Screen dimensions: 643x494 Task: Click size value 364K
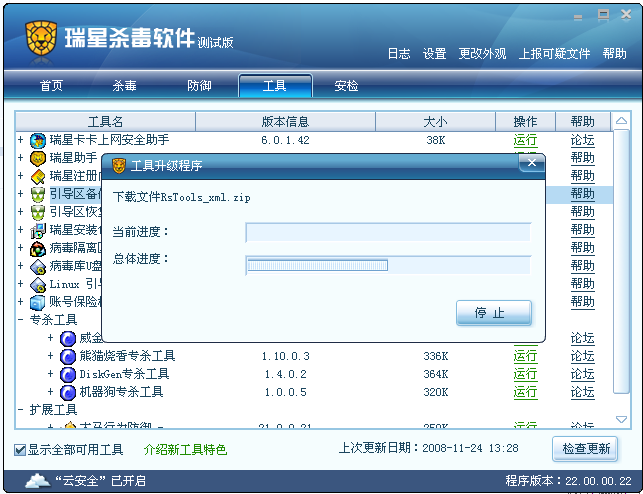pyautogui.click(x=436, y=374)
